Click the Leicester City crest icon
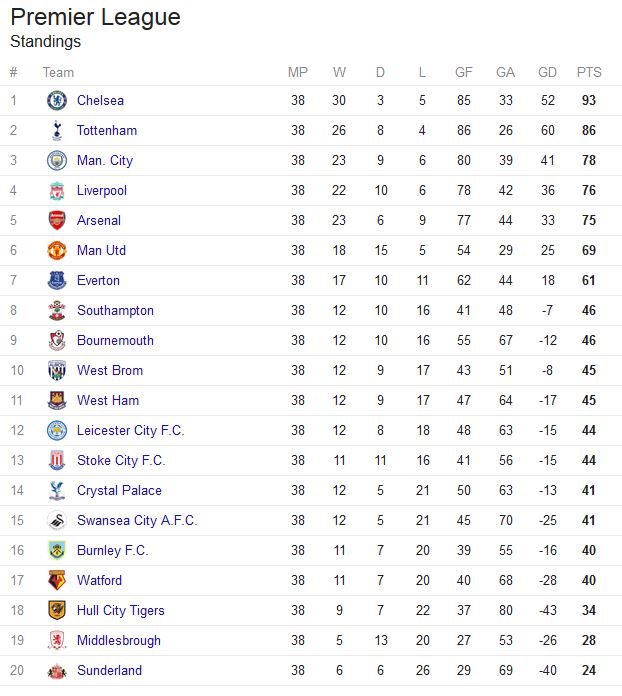The height and width of the screenshot is (696, 622). coord(57,430)
